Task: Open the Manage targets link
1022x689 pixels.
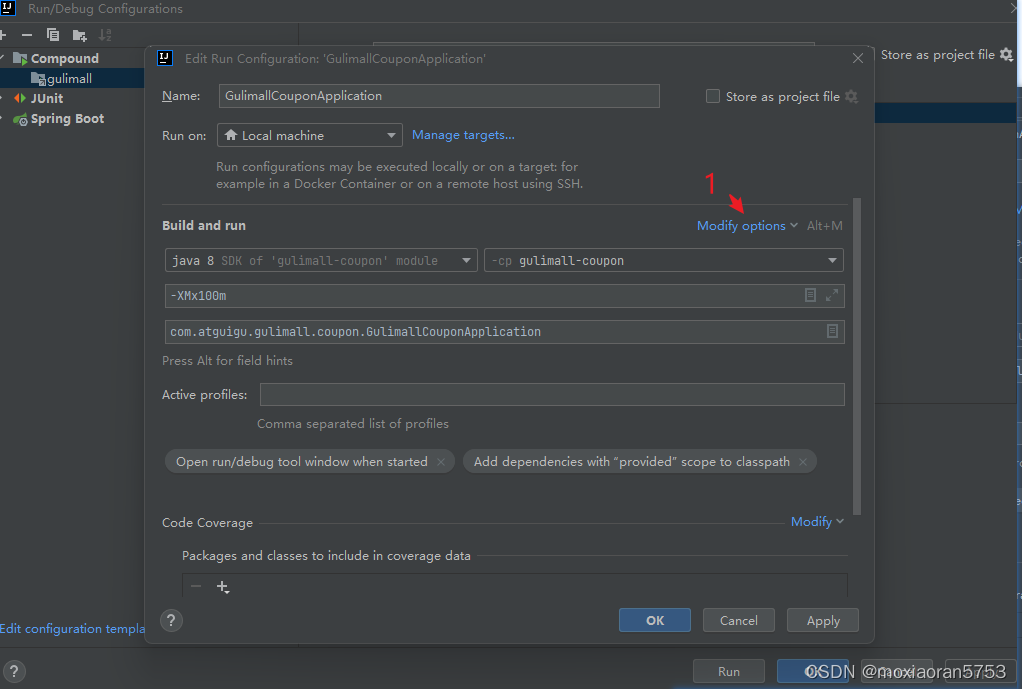Action: pos(463,135)
